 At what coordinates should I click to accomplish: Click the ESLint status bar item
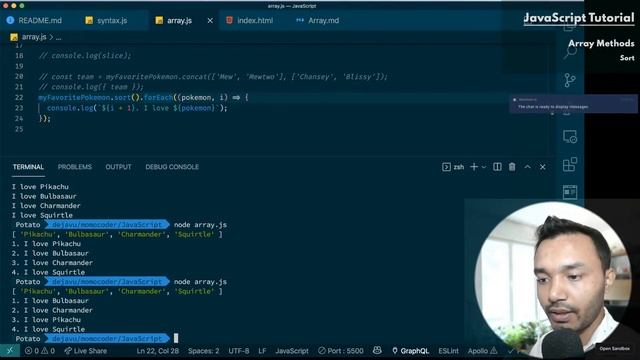coord(448,351)
